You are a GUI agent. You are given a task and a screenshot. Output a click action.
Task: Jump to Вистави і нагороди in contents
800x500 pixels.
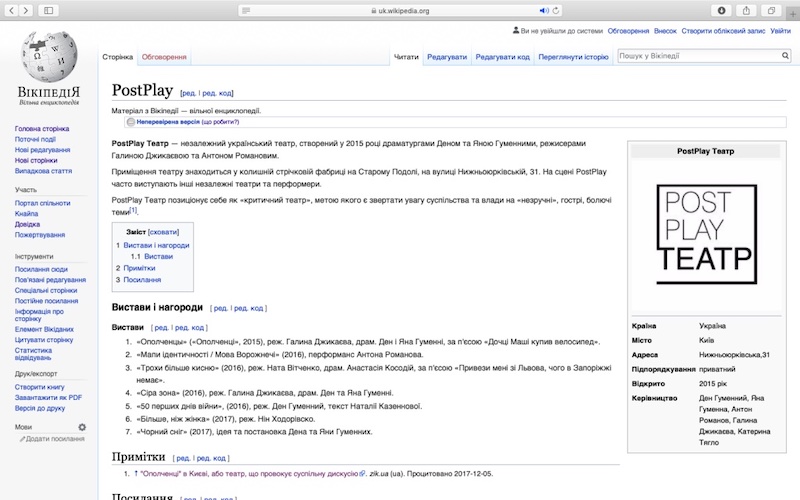coord(156,245)
